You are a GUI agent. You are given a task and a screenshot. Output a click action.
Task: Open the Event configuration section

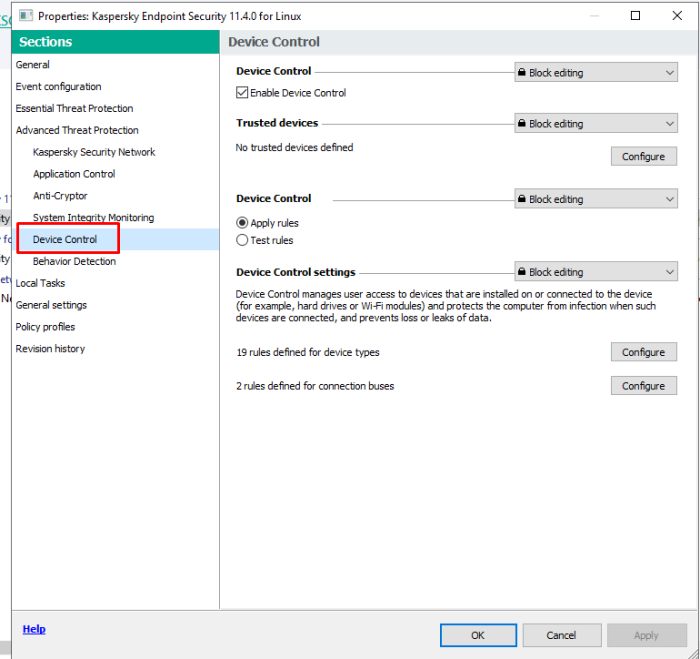point(58,87)
